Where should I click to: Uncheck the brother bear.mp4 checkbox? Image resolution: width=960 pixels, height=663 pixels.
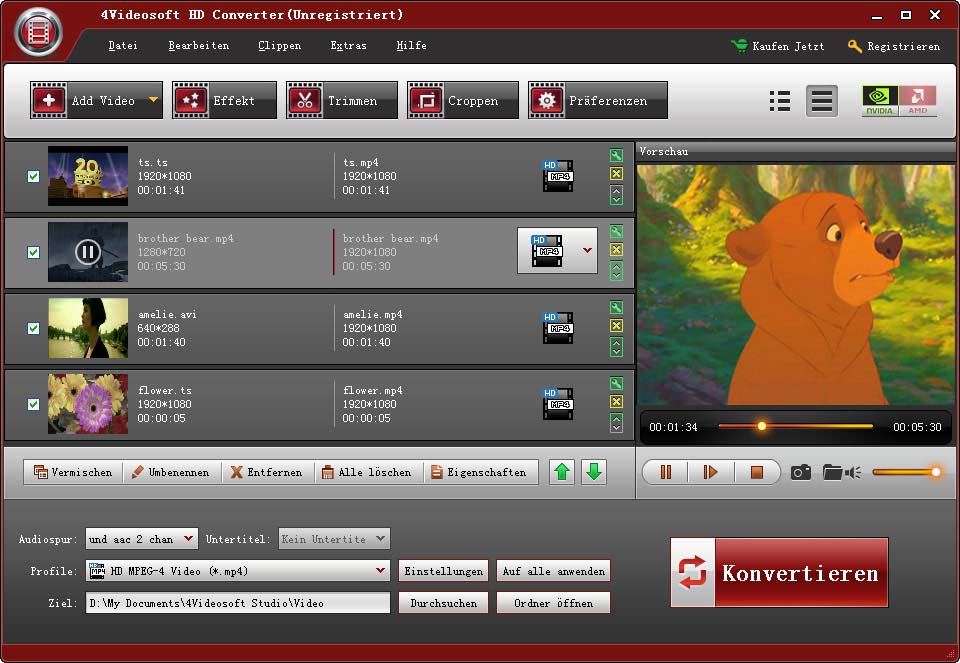(x=34, y=252)
